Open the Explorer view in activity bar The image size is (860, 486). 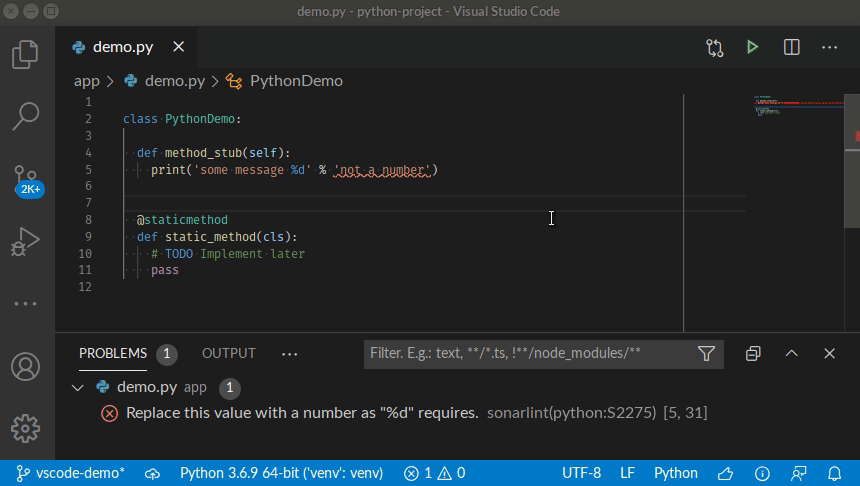[25, 54]
